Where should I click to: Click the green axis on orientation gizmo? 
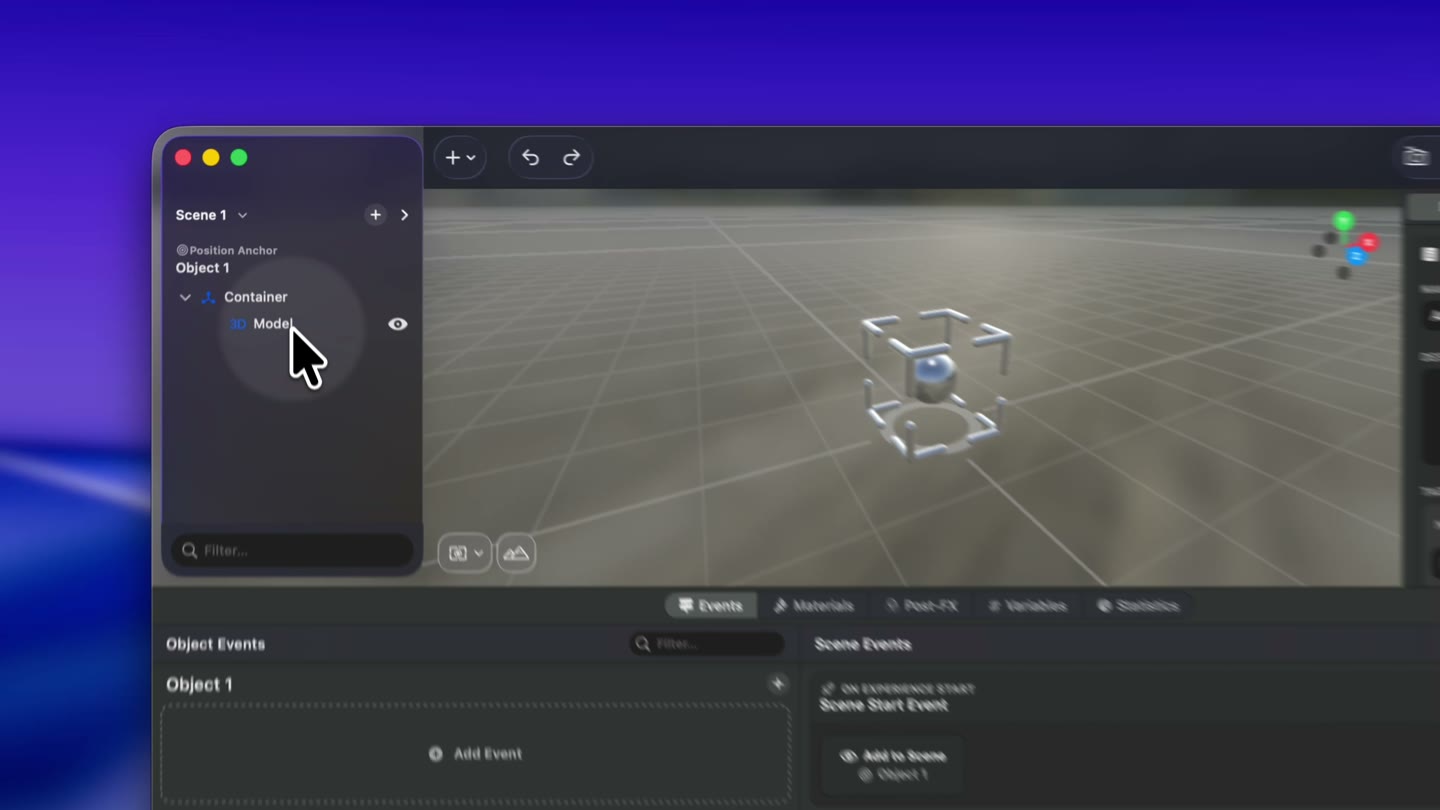pos(1343,220)
